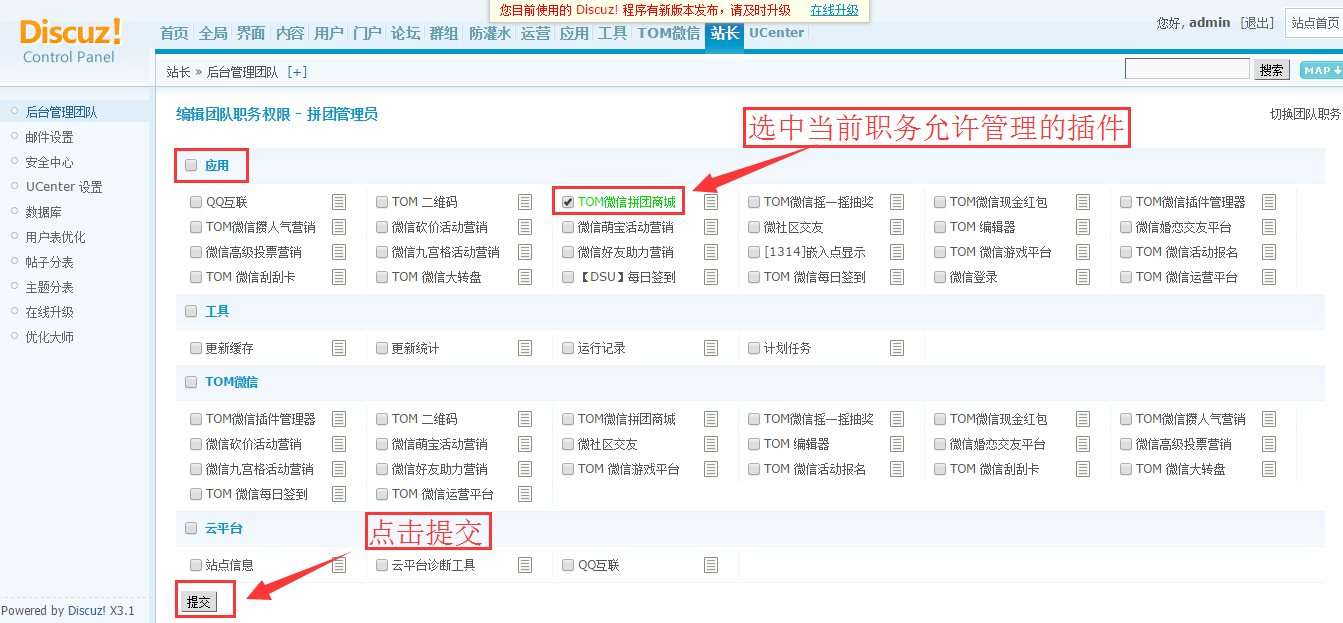The width and height of the screenshot is (1343, 623).
Task: Click the list icon beside QQ互联 in 应用
Action: pyautogui.click(x=339, y=202)
